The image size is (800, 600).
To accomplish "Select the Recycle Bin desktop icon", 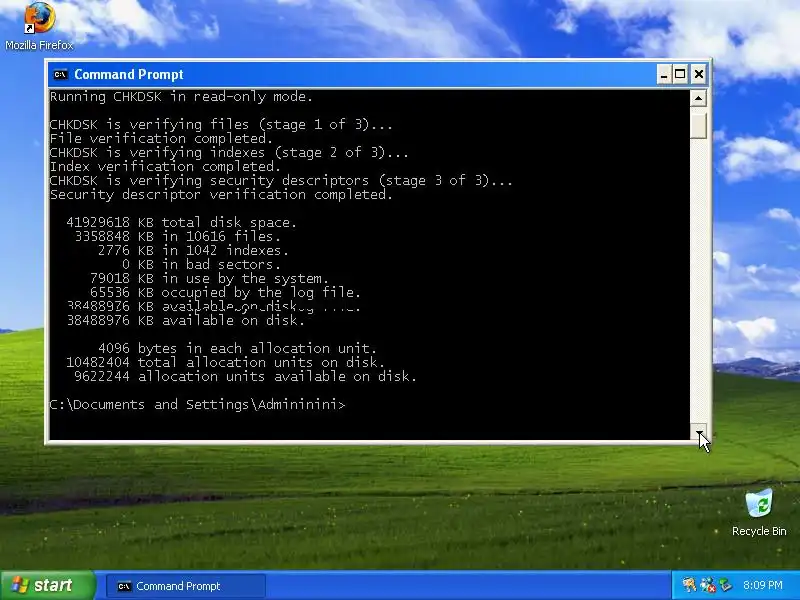I will click(x=759, y=512).
